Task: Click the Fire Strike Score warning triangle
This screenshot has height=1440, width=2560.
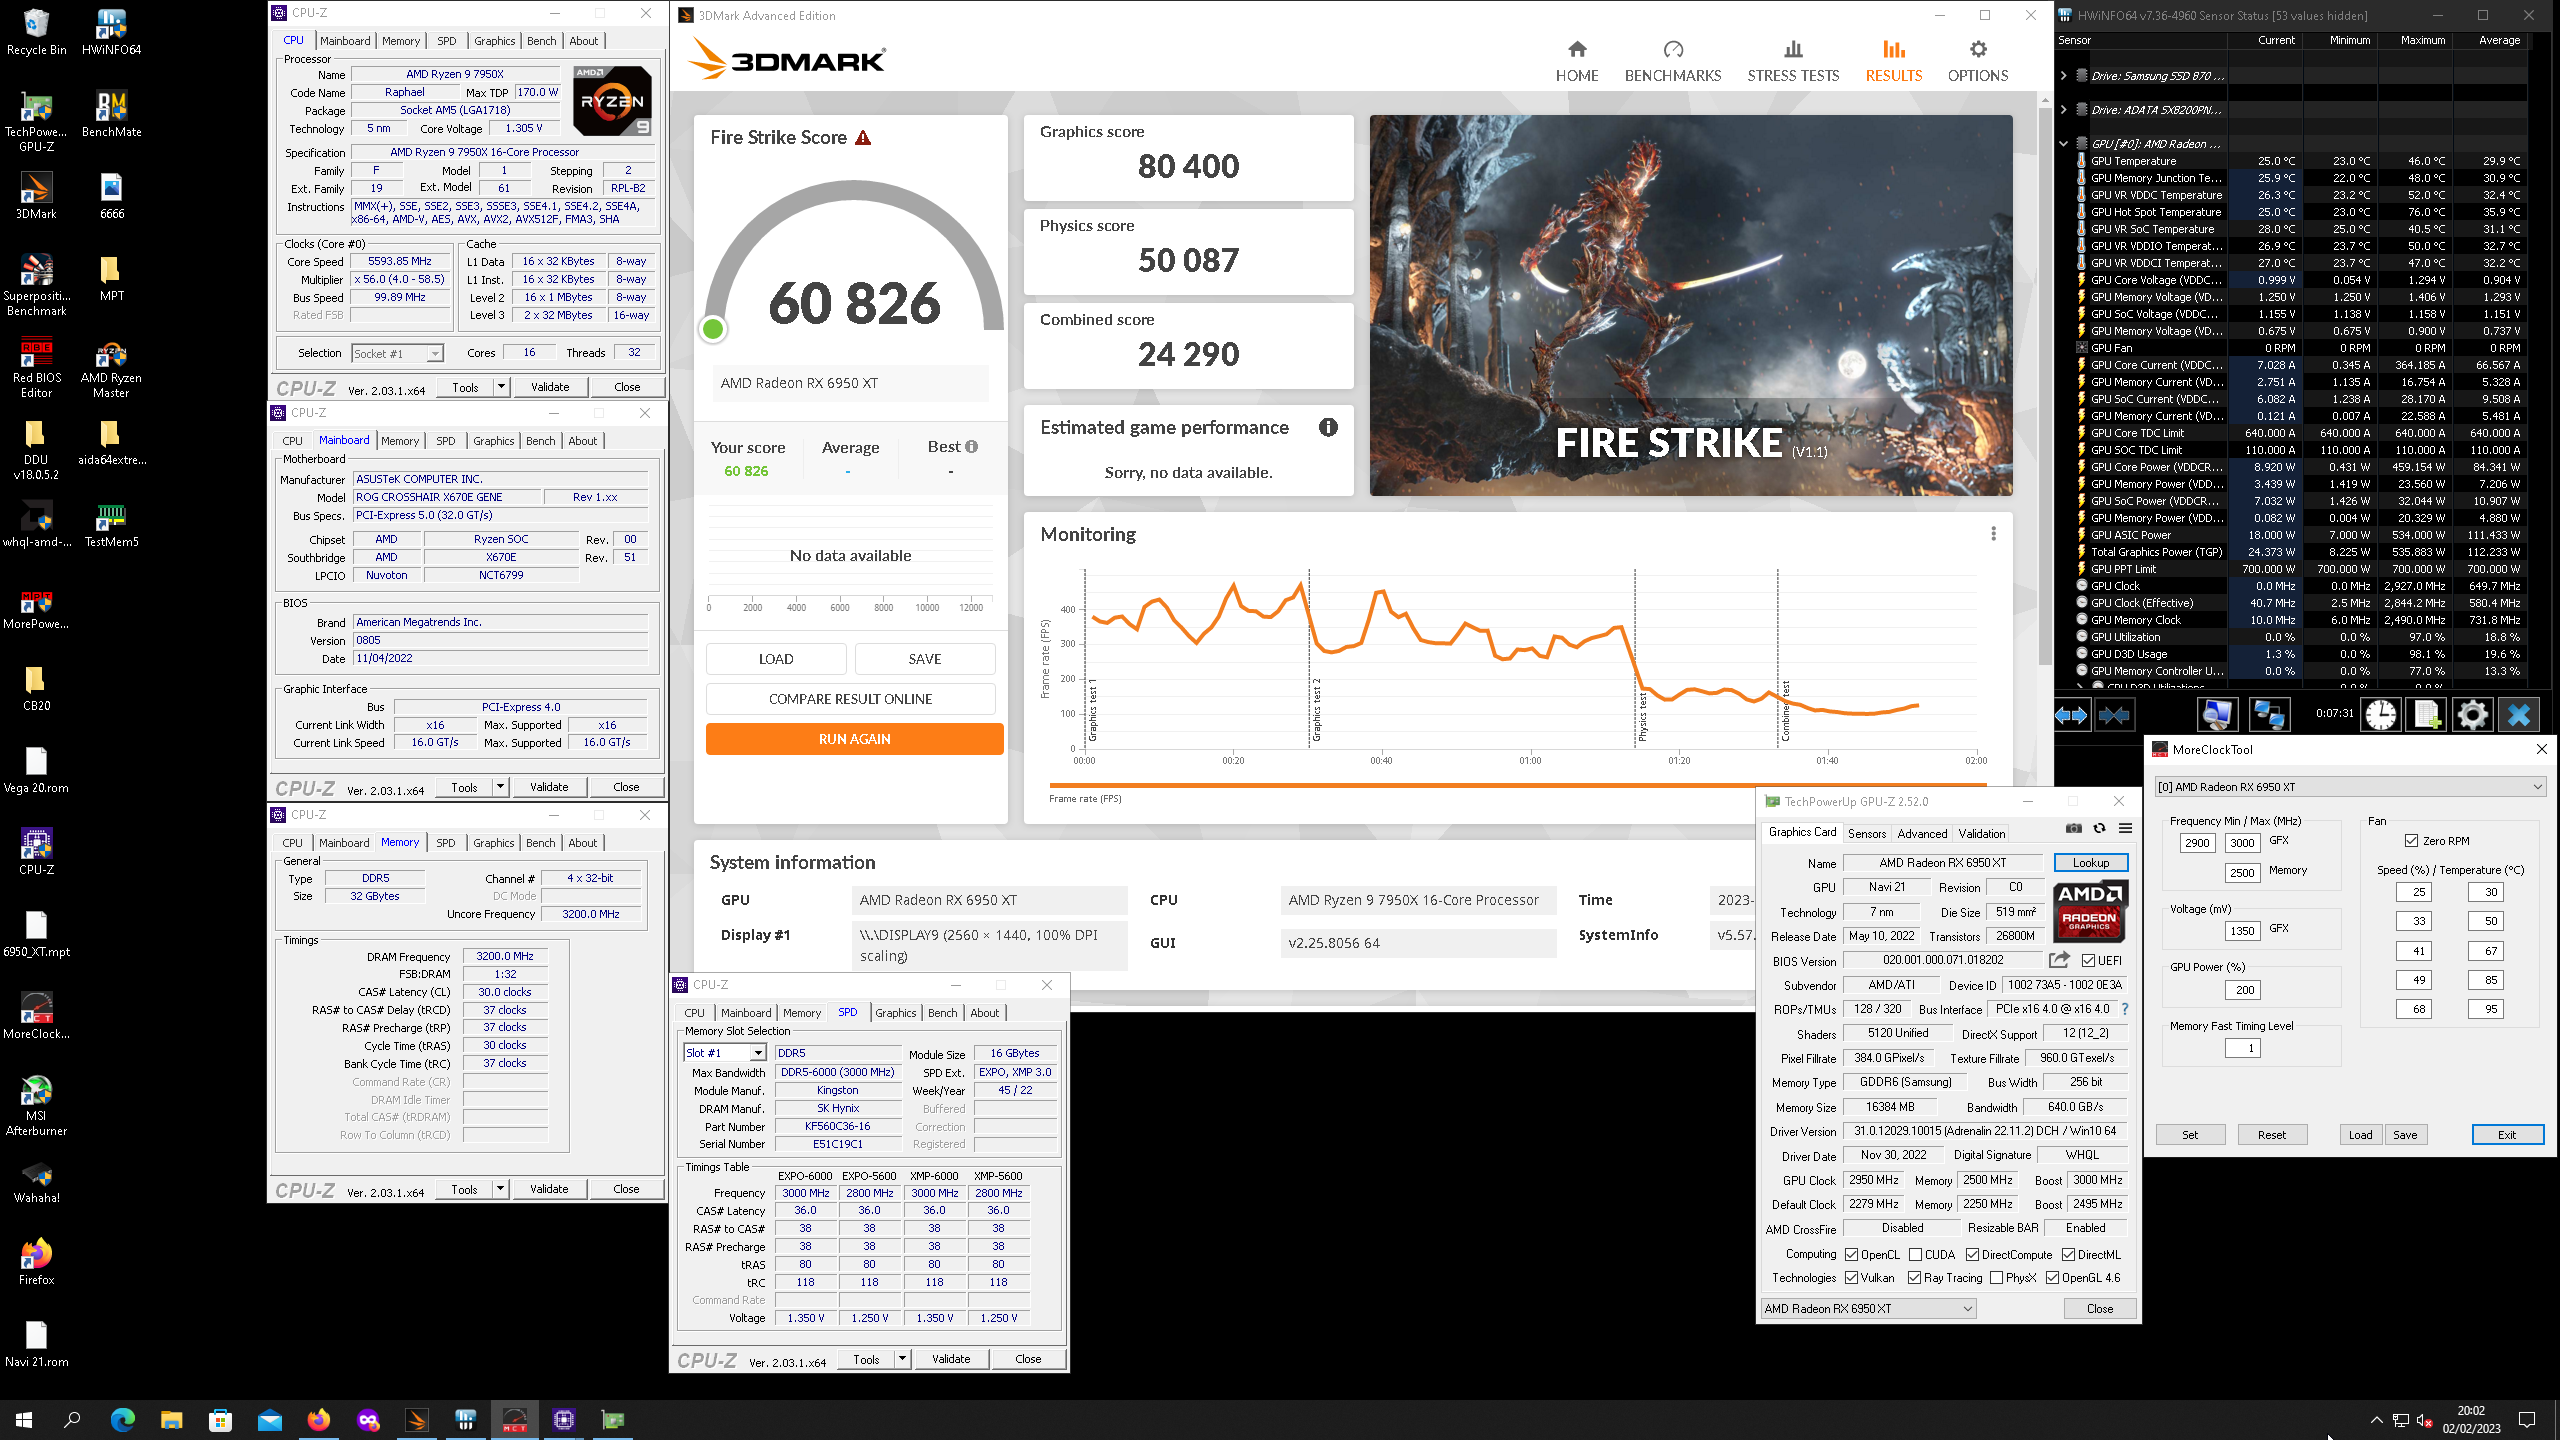Action: pos(863,138)
